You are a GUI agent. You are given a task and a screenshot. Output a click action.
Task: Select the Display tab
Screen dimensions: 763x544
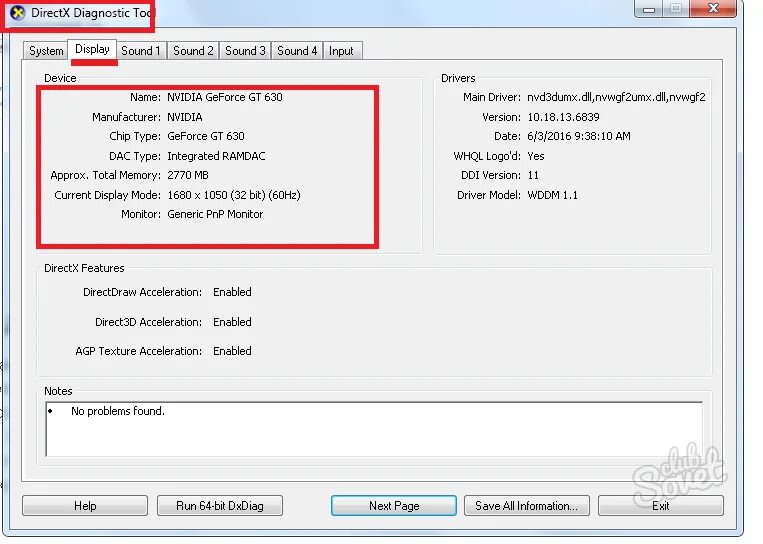click(92, 49)
